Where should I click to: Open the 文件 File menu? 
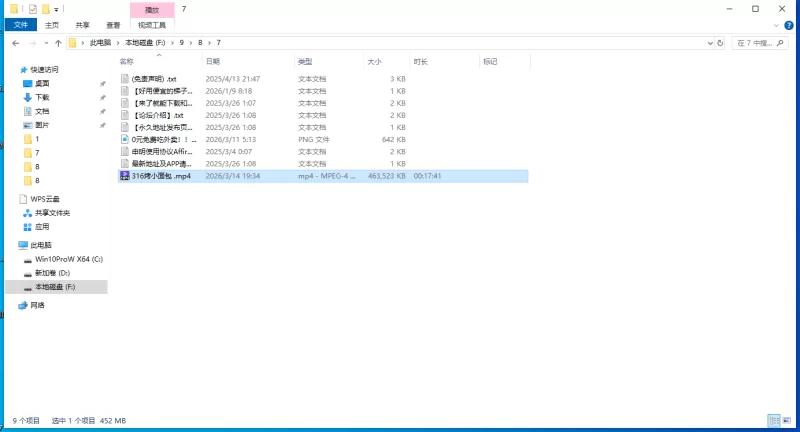20,25
